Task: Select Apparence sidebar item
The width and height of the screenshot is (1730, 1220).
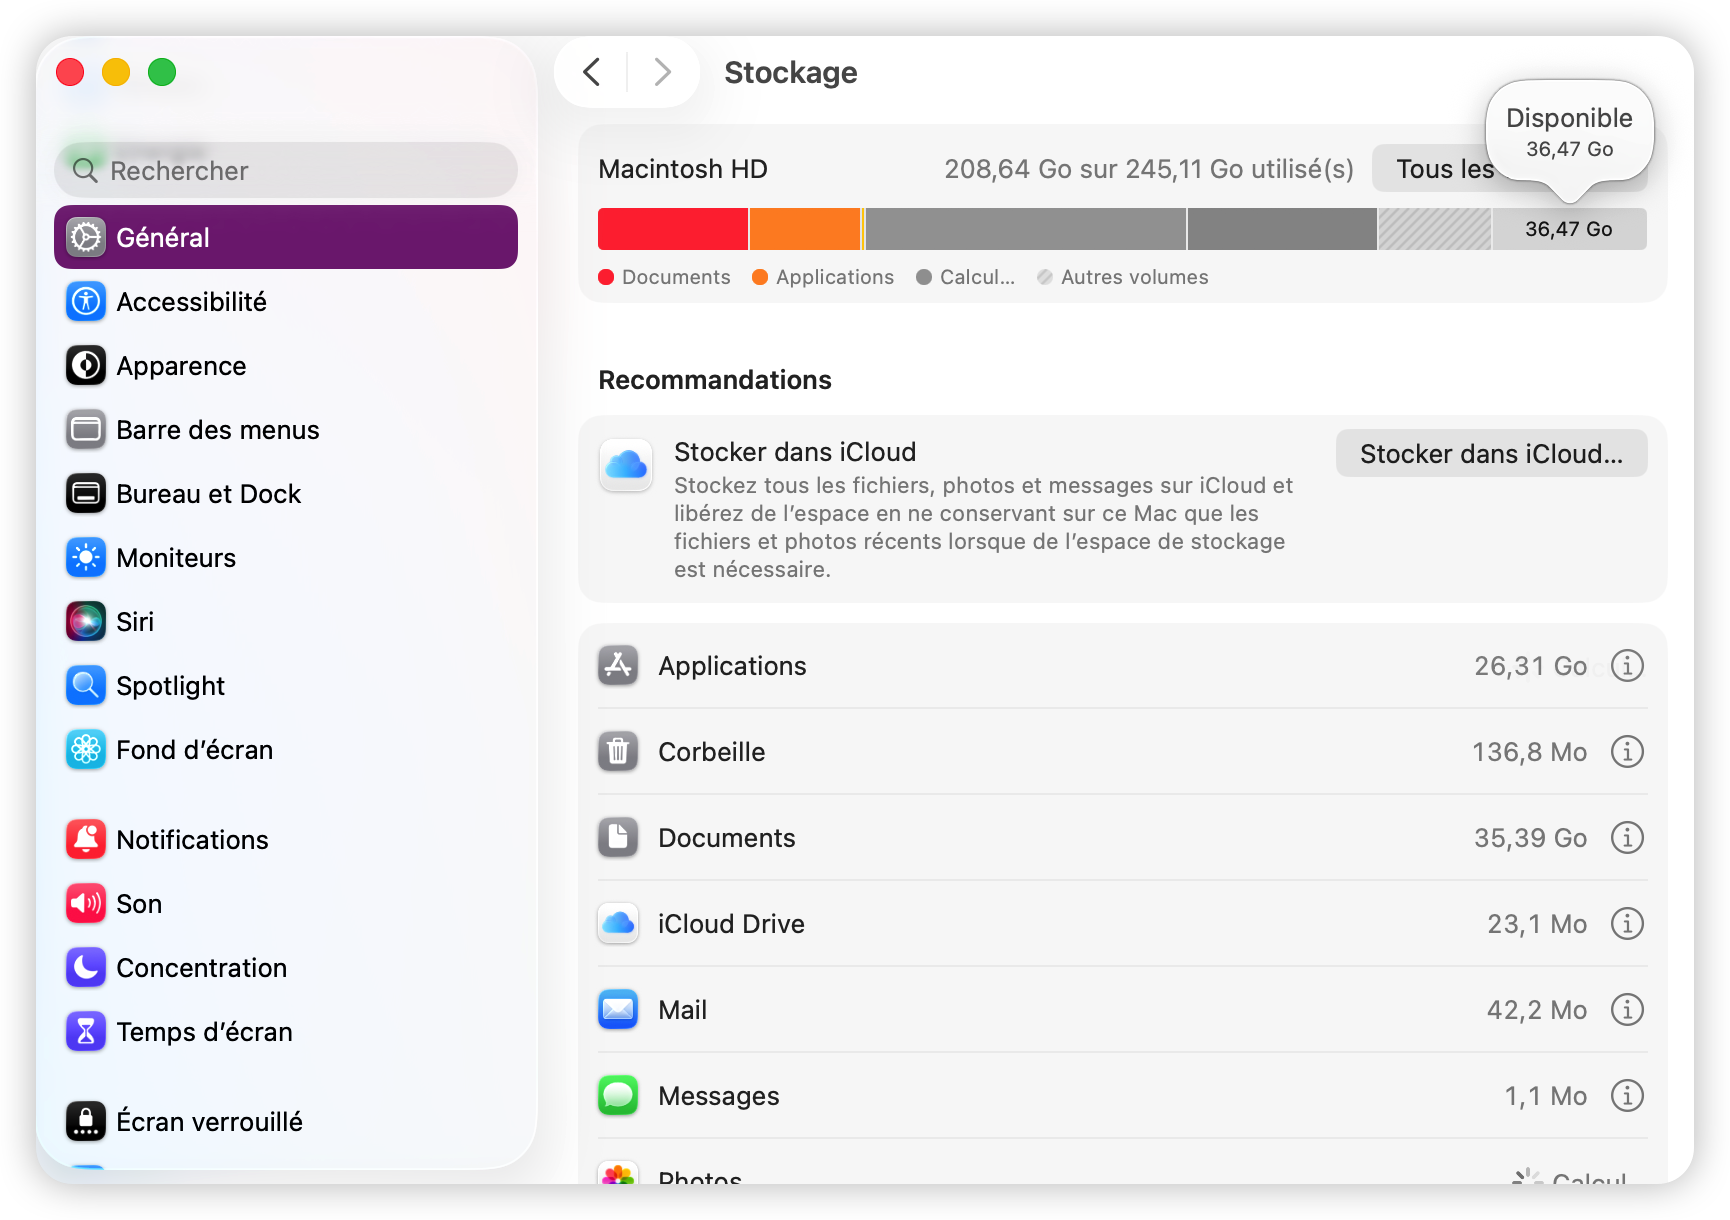Action: (x=286, y=365)
